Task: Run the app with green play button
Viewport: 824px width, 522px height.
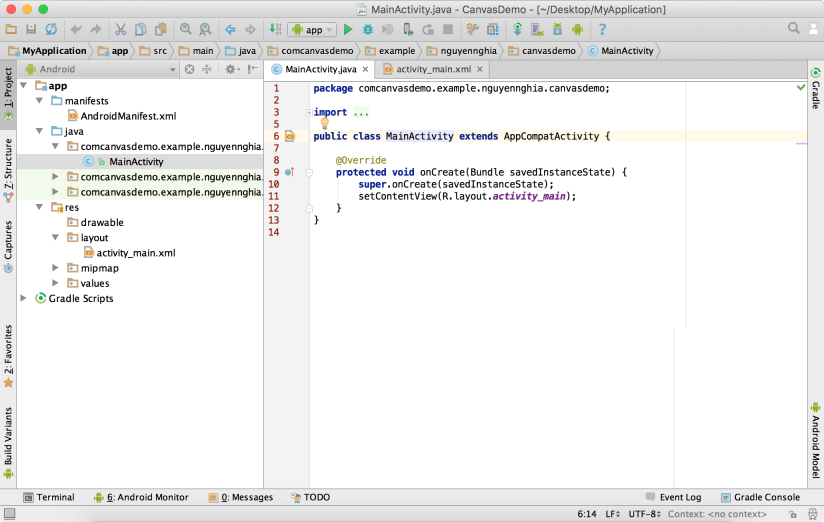Action: (348, 29)
